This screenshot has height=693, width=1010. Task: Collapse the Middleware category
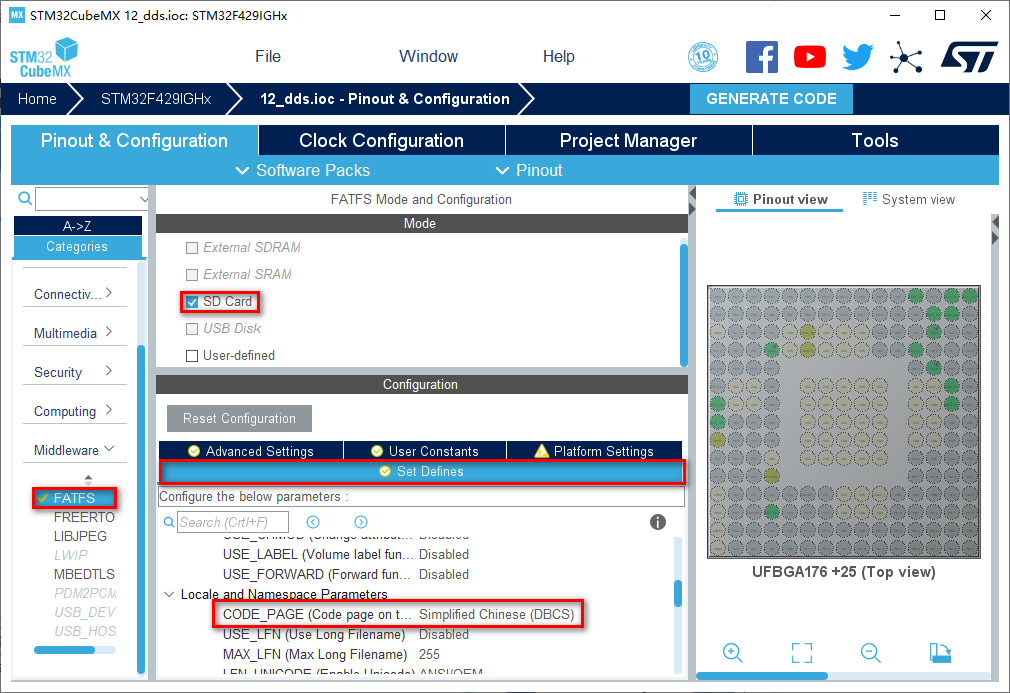coord(73,450)
